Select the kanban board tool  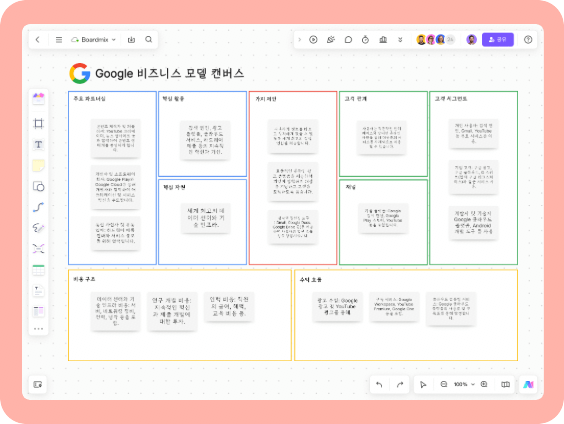point(38,311)
